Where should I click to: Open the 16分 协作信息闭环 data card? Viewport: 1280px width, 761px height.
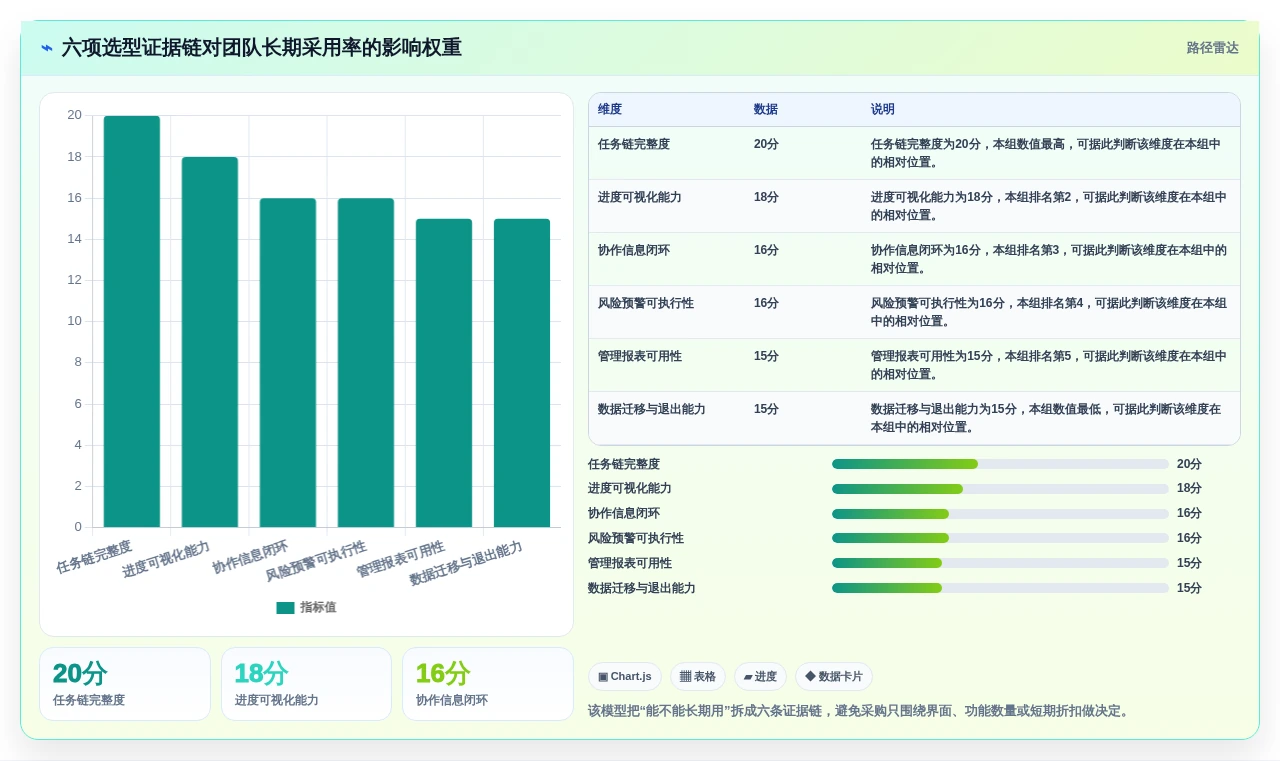tap(488, 684)
